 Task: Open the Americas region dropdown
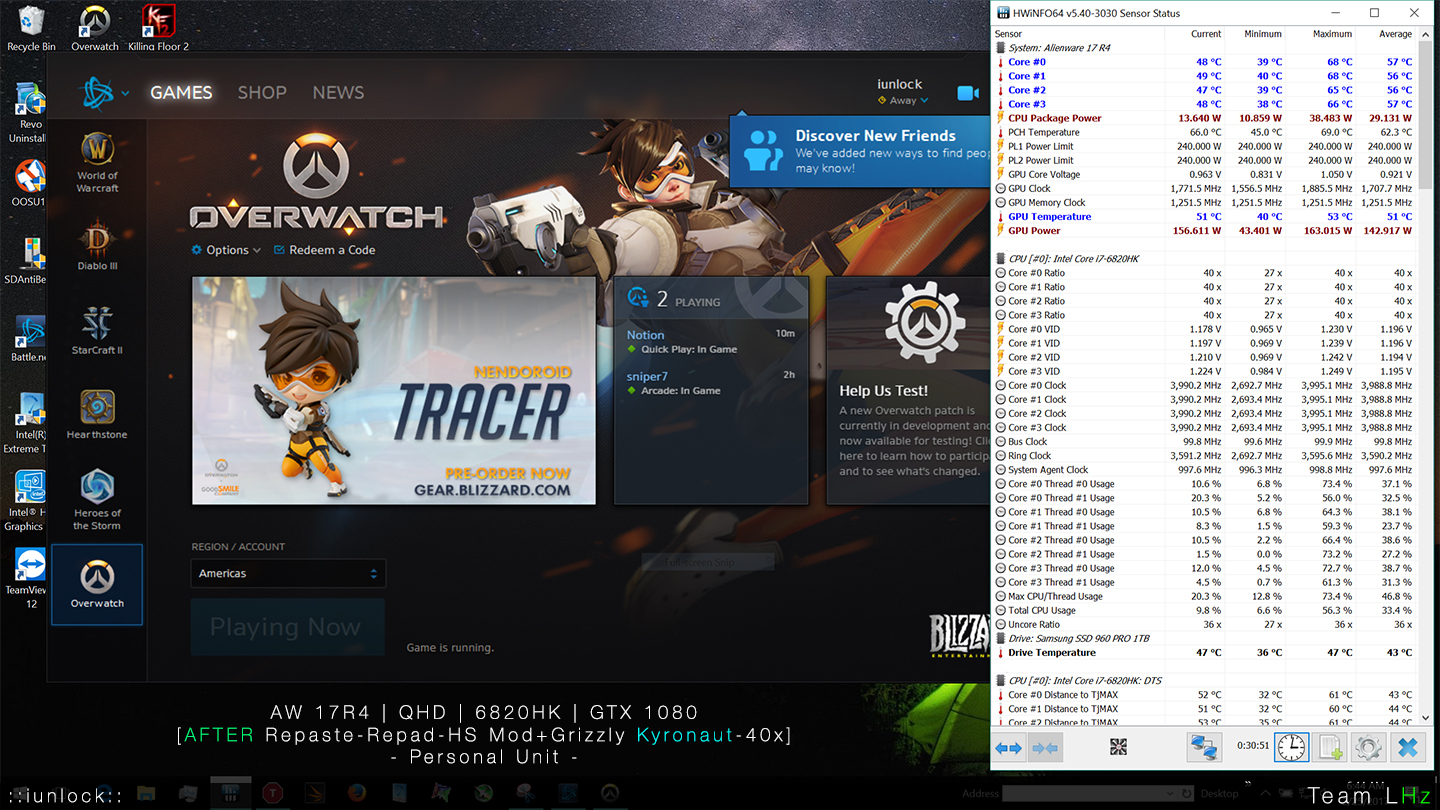(x=288, y=574)
